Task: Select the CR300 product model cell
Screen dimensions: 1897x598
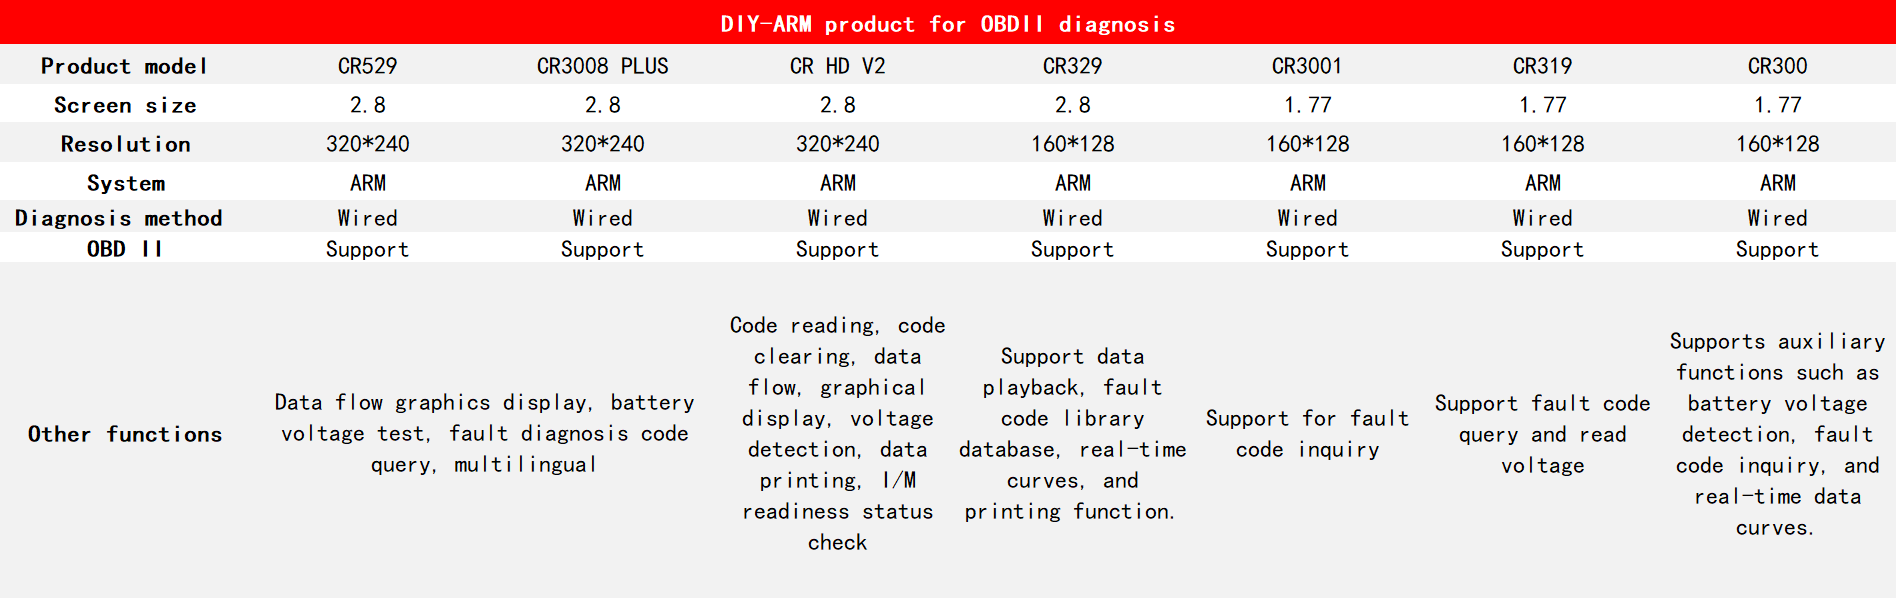Action: [x=1777, y=66]
